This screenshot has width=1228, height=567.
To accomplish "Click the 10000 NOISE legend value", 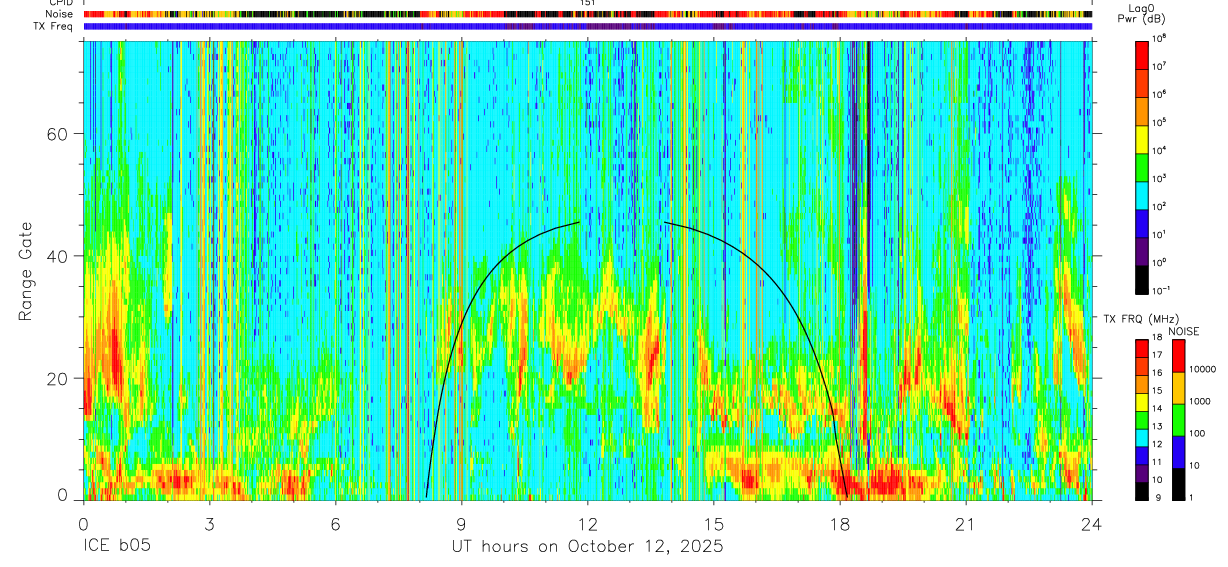I will [1202, 370].
